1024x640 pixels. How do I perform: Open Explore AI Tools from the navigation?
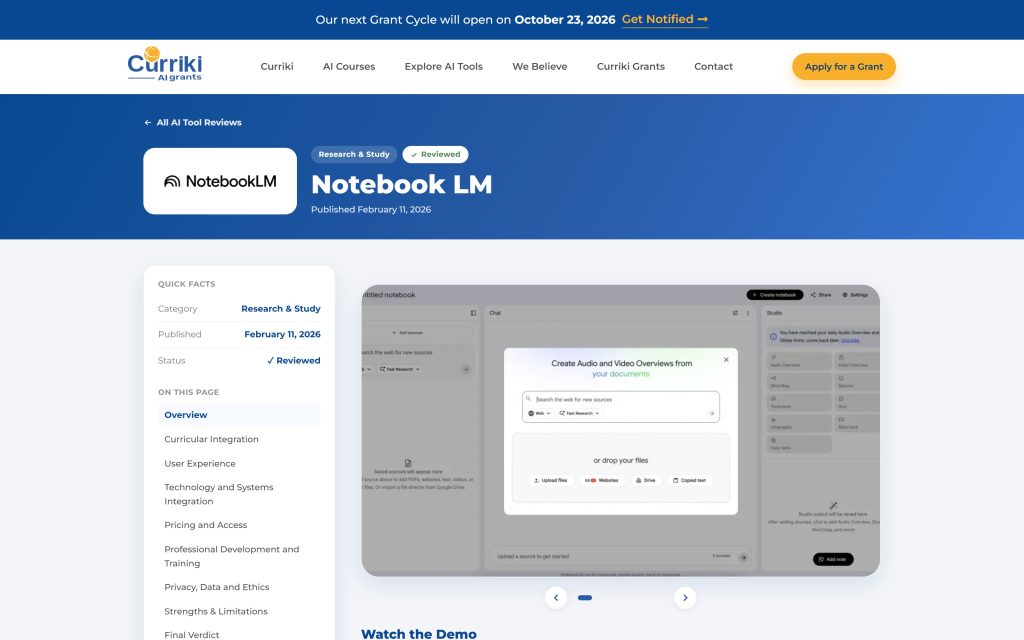pyautogui.click(x=443, y=67)
